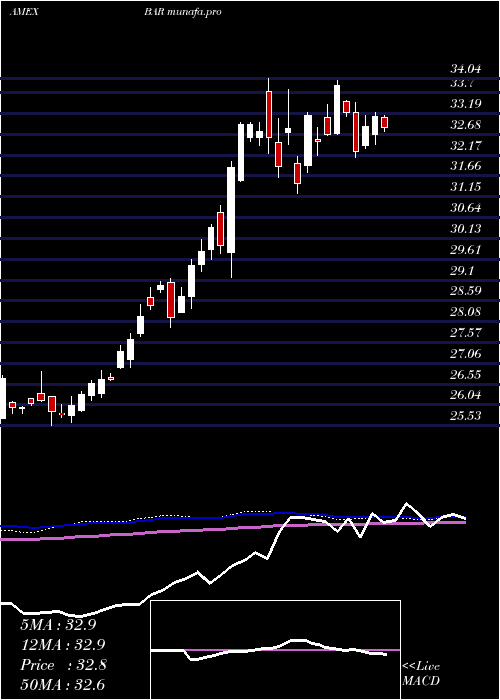Select the 28.08 price axis label
Viewport: 500px width, 700px height.
(x=465, y=312)
